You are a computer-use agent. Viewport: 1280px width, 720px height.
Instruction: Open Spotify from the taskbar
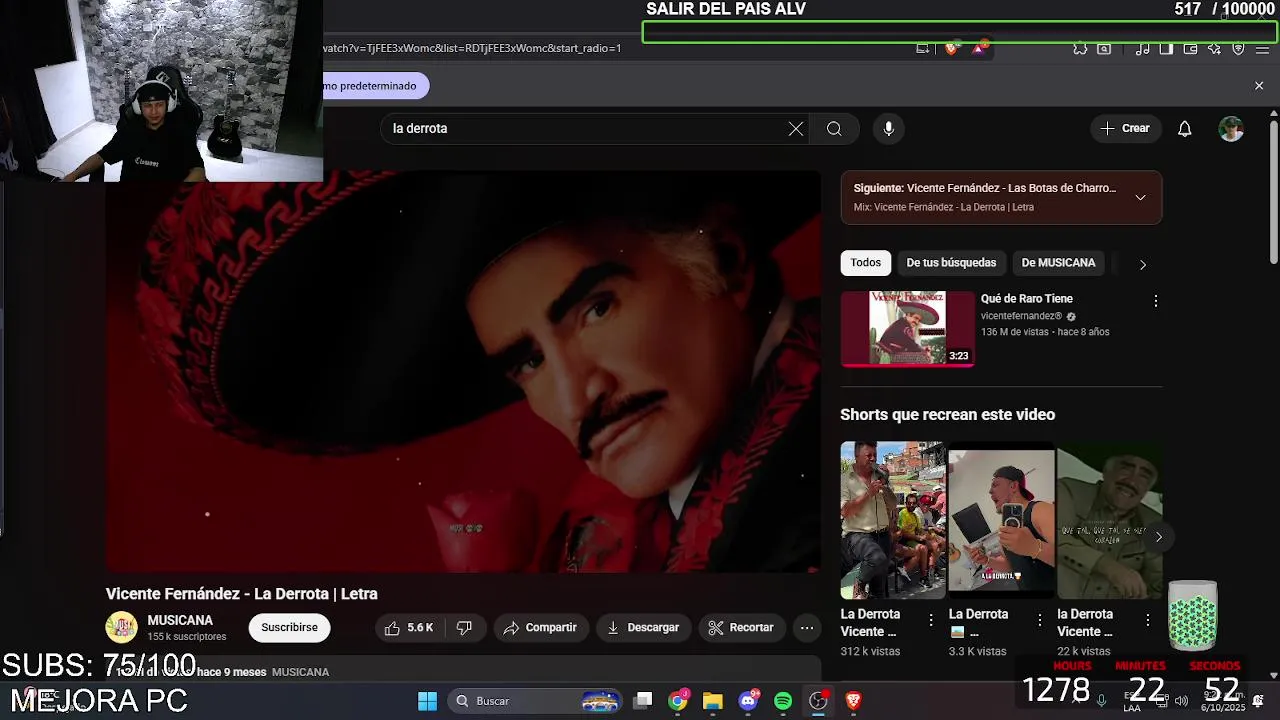(783, 701)
